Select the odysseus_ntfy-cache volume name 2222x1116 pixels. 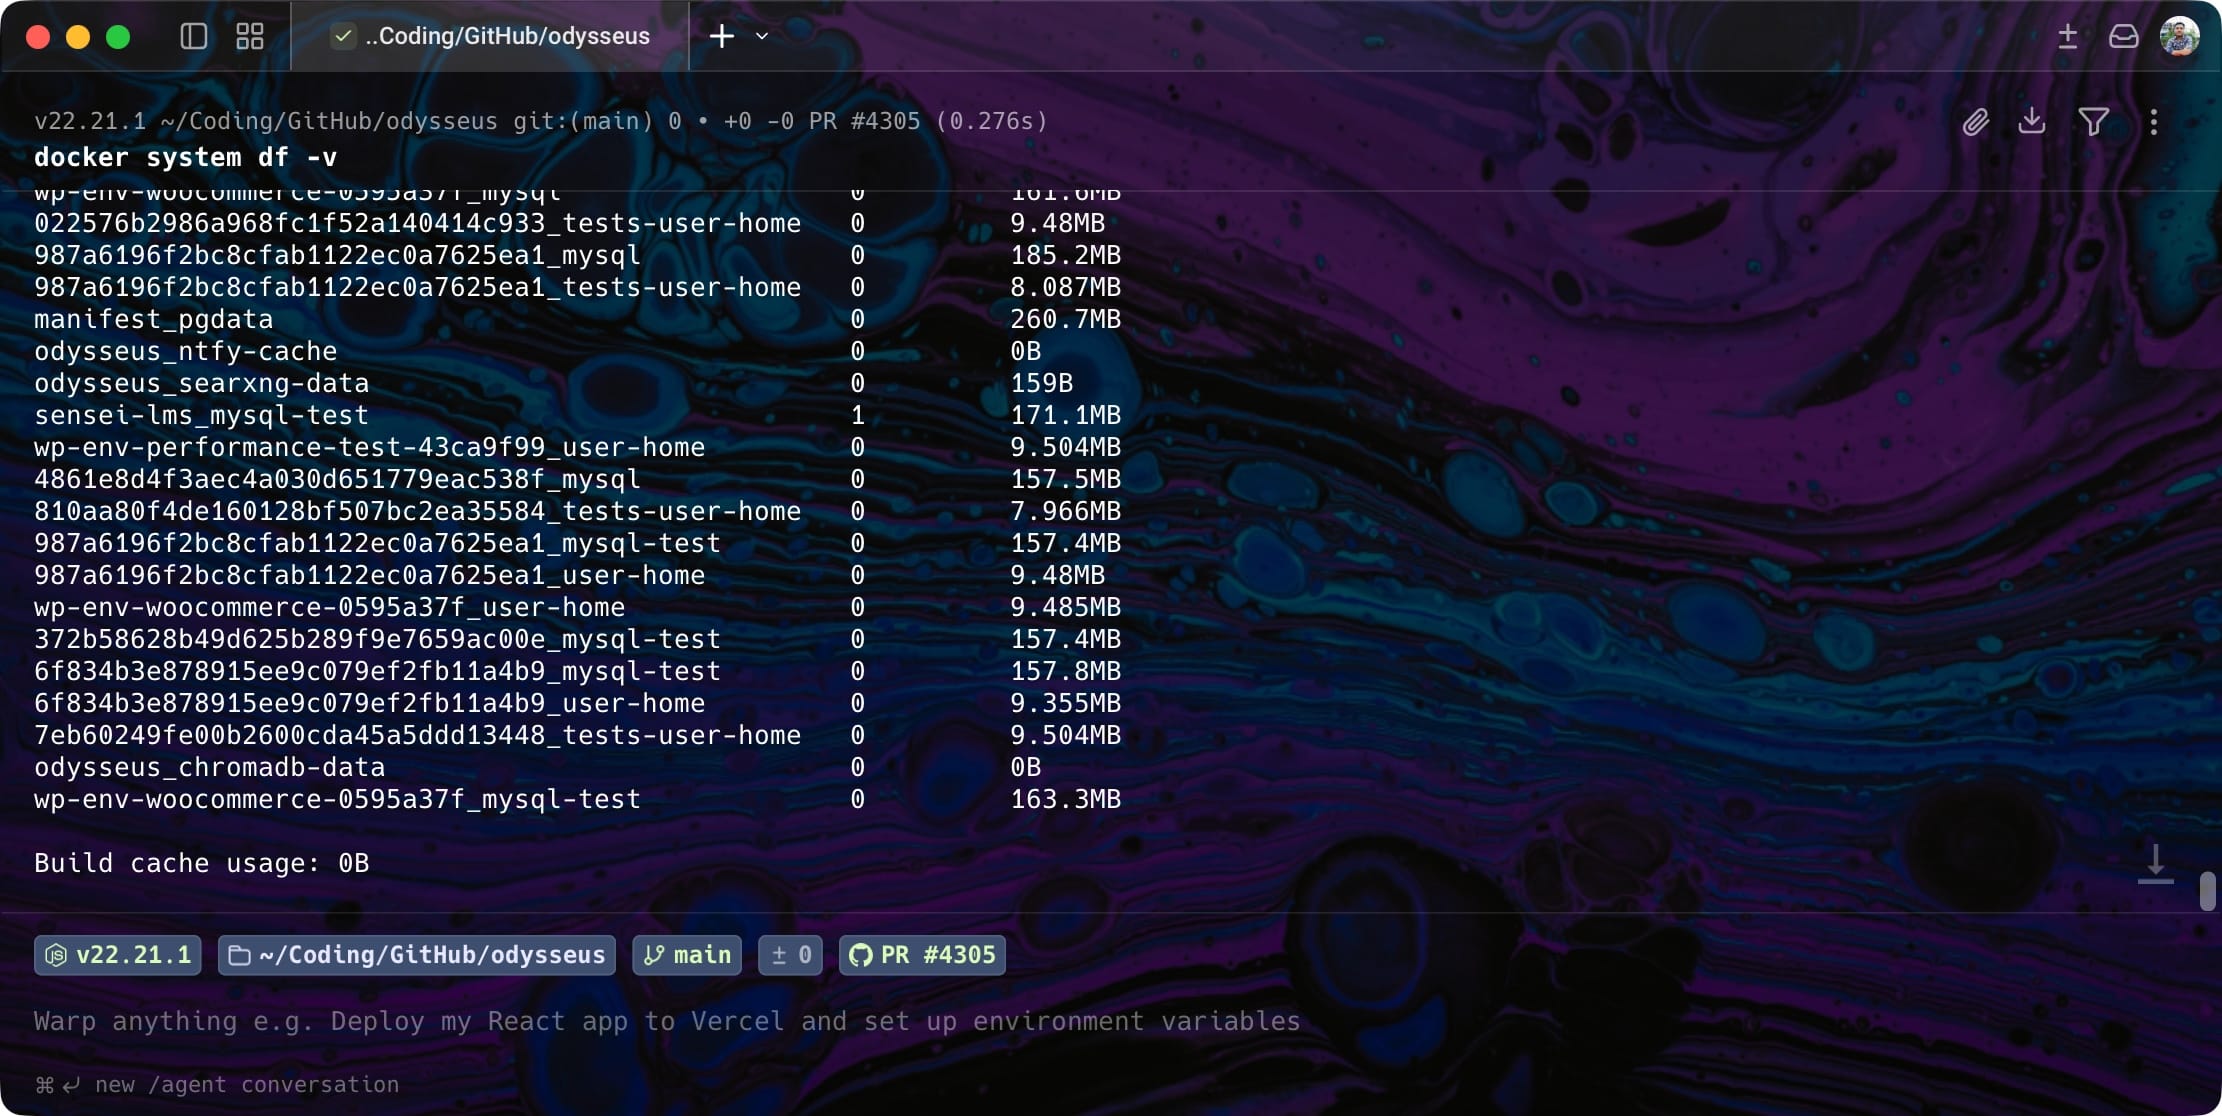185,352
